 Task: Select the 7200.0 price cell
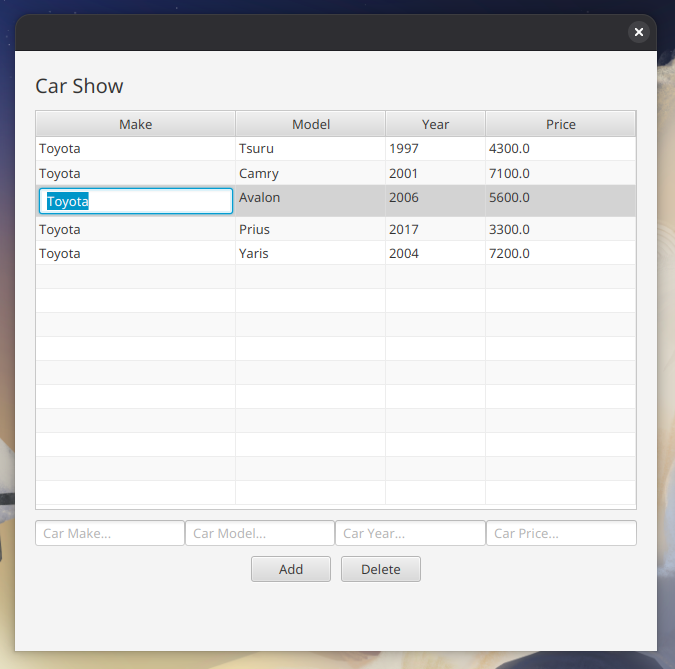click(560, 253)
